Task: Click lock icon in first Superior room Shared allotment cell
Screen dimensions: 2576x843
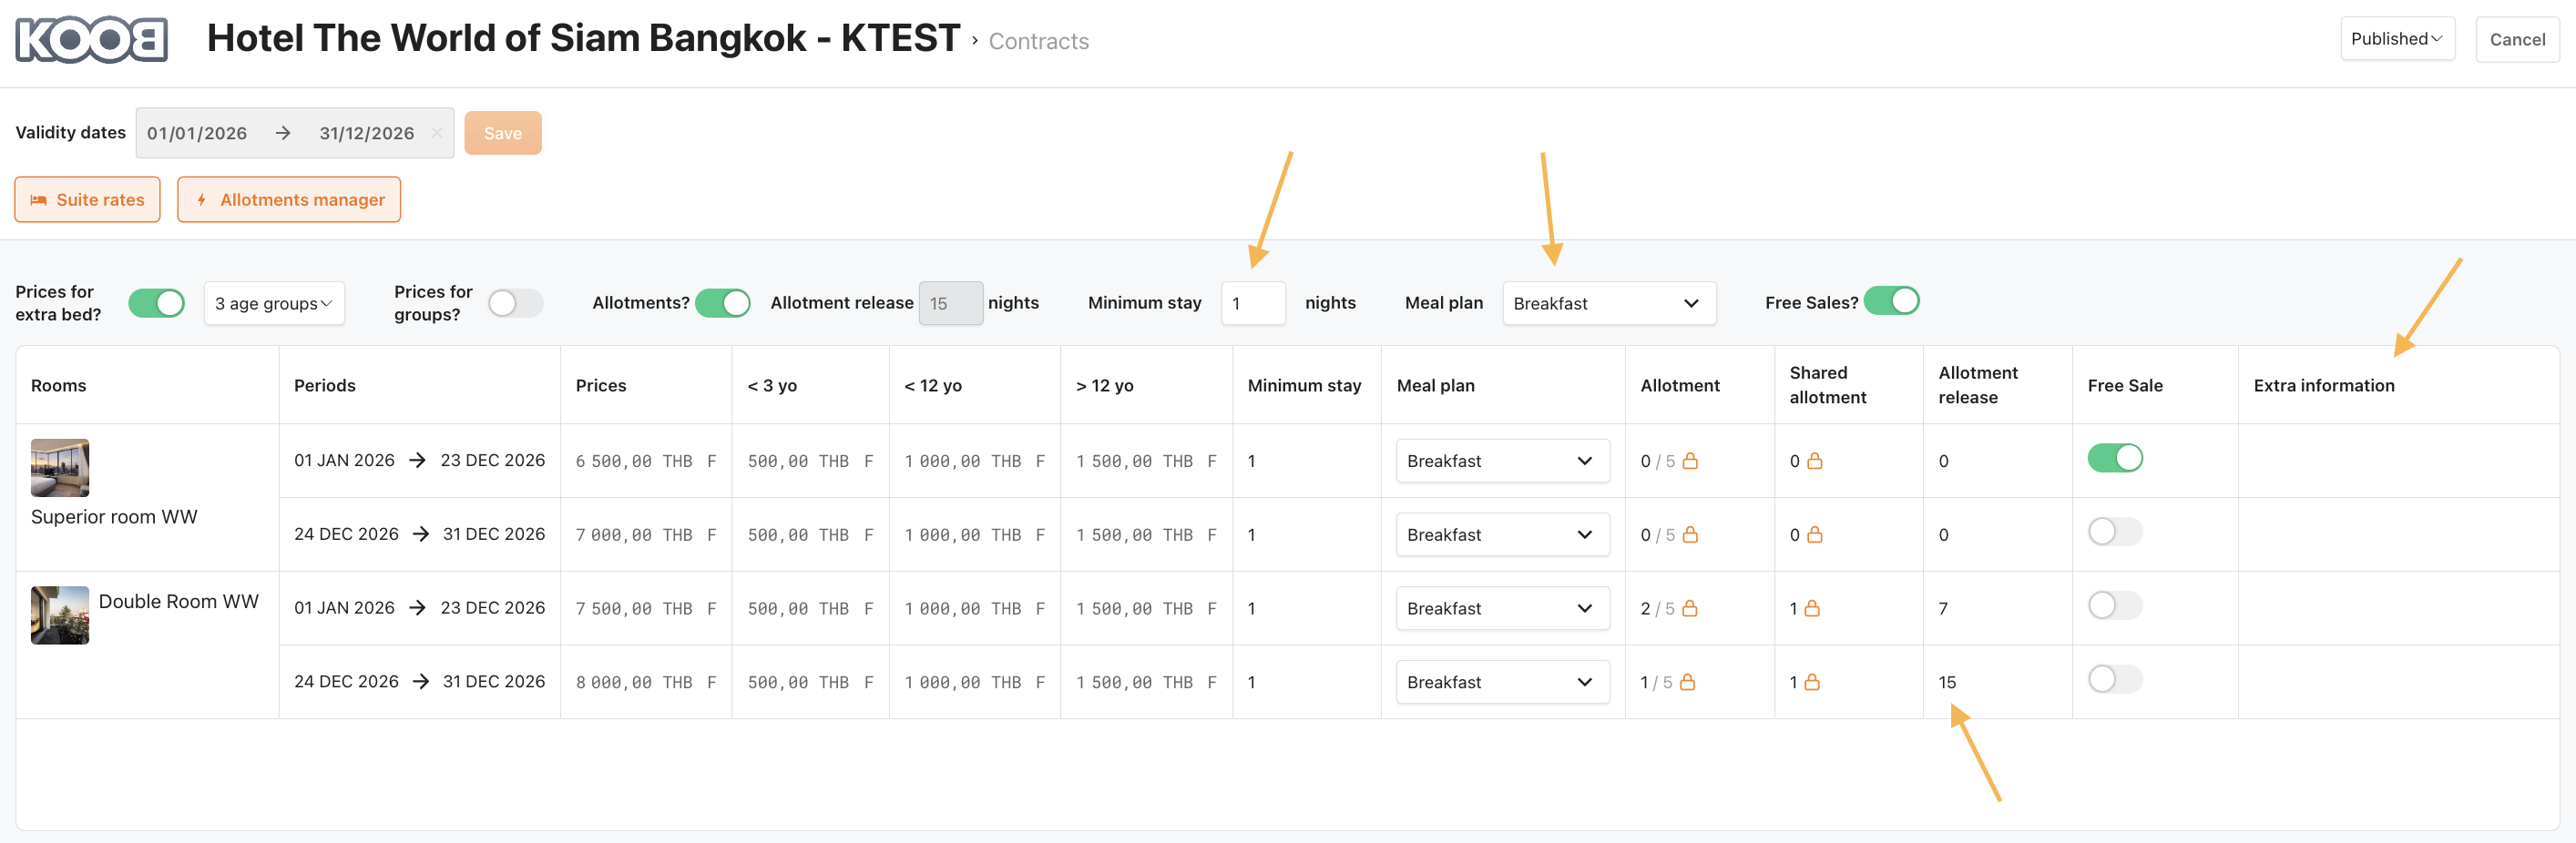Action: coord(1814,461)
